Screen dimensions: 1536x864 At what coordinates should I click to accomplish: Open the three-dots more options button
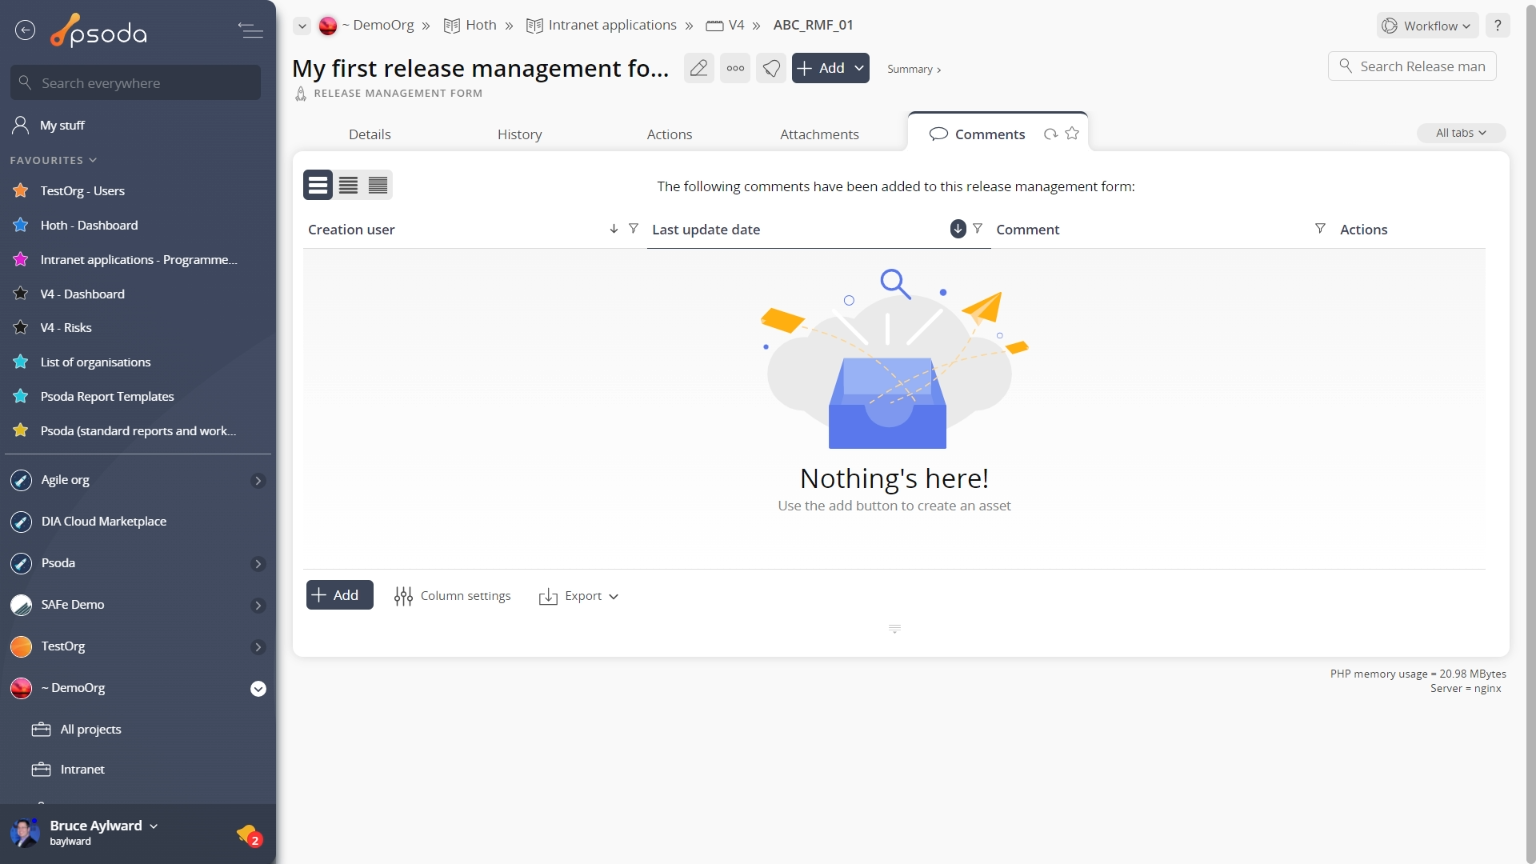coord(735,68)
